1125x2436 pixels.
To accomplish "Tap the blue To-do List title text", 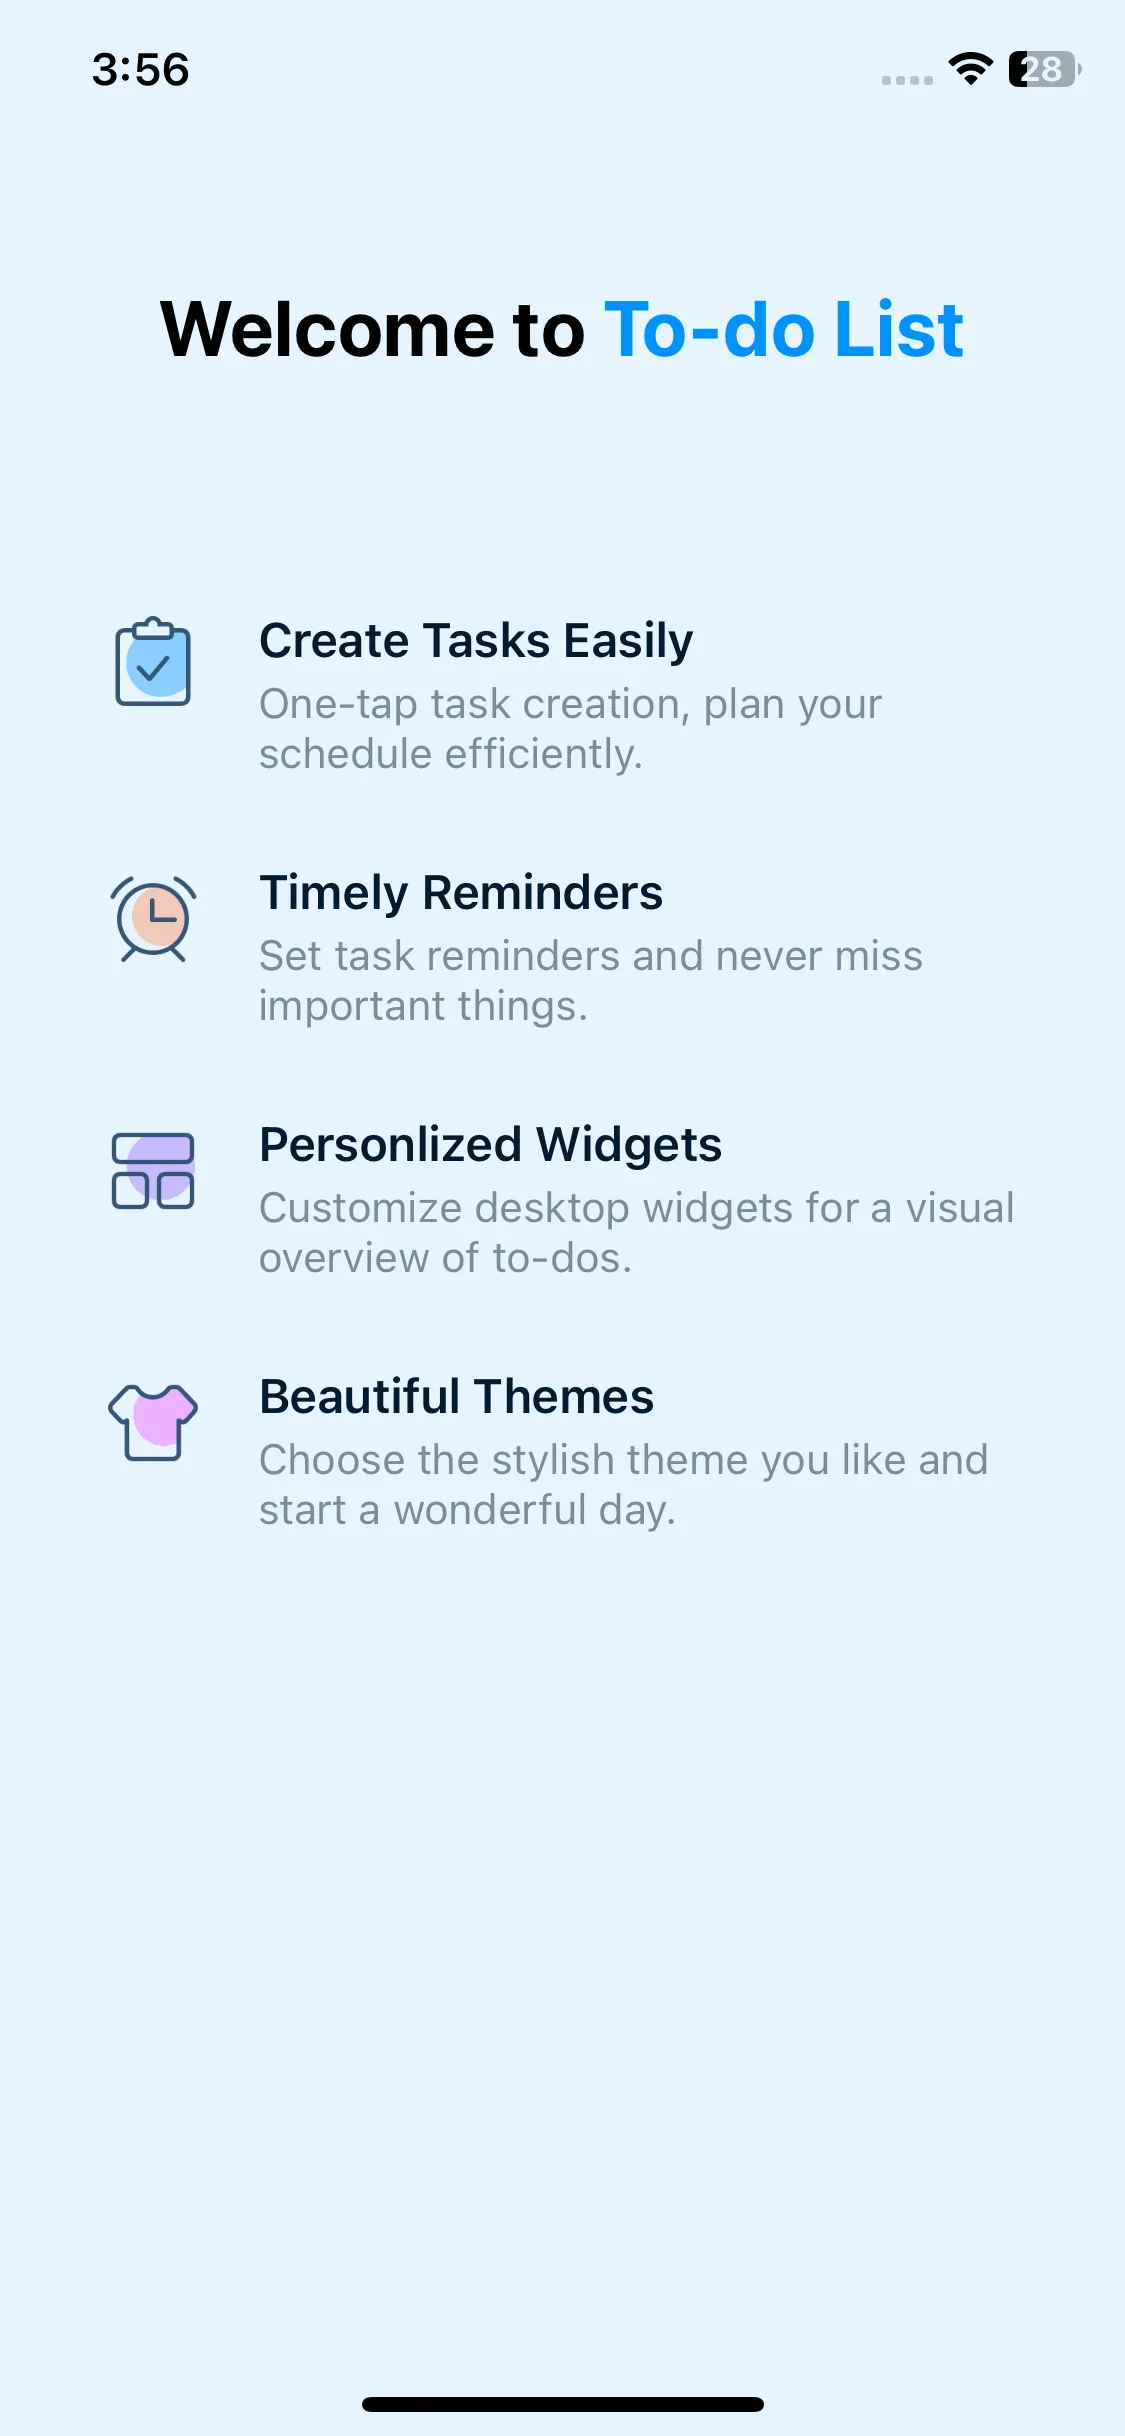I will tap(784, 329).
